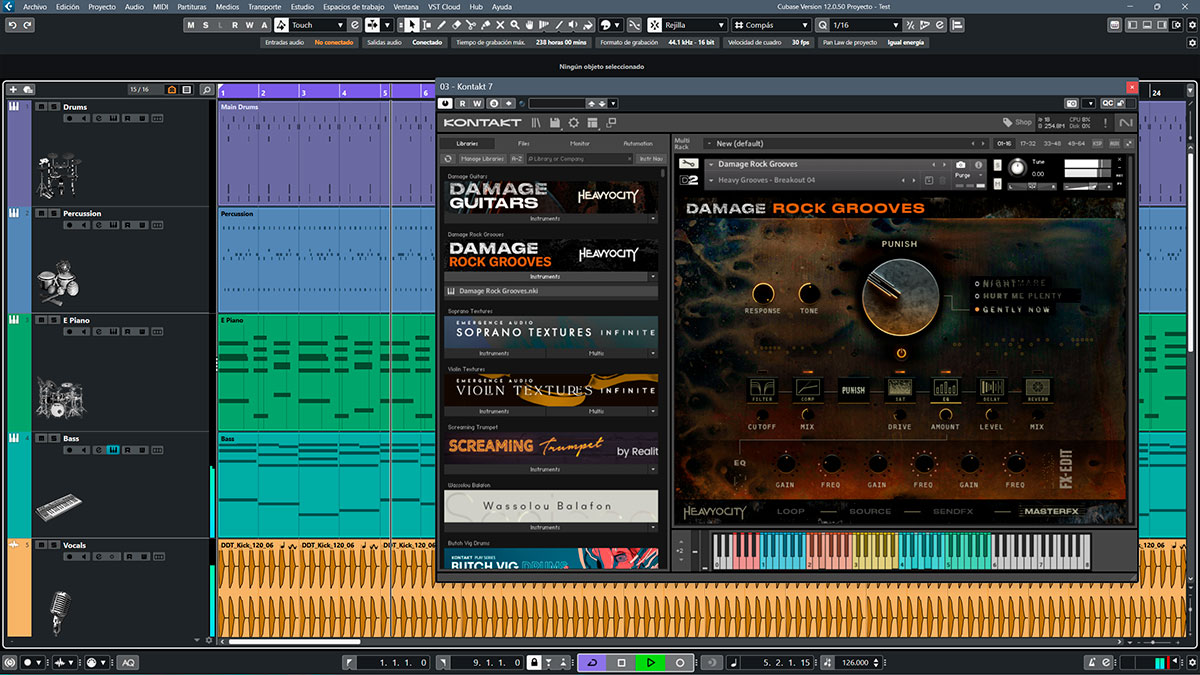Open the VST Cloud menu
The width and height of the screenshot is (1200, 675).
coord(443,6)
